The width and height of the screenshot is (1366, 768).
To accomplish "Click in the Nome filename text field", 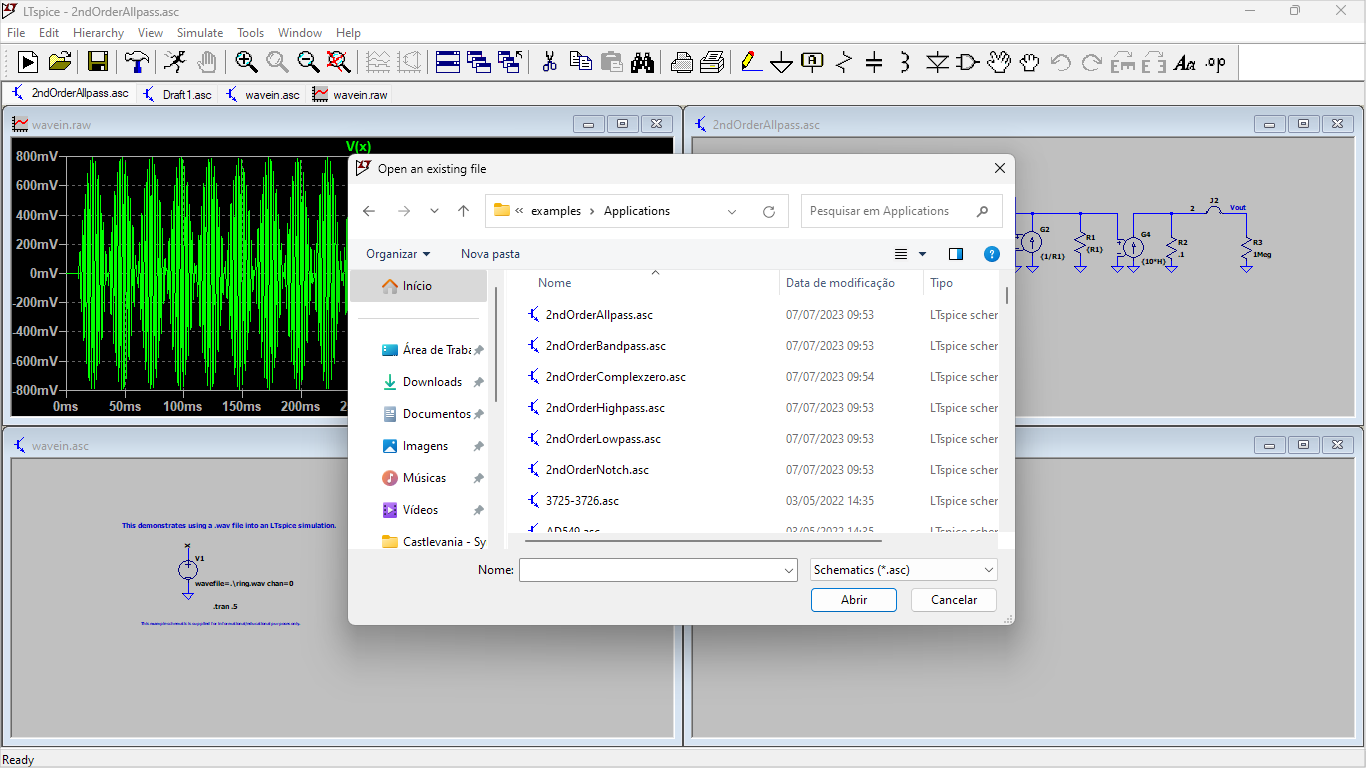I will tap(649, 570).
